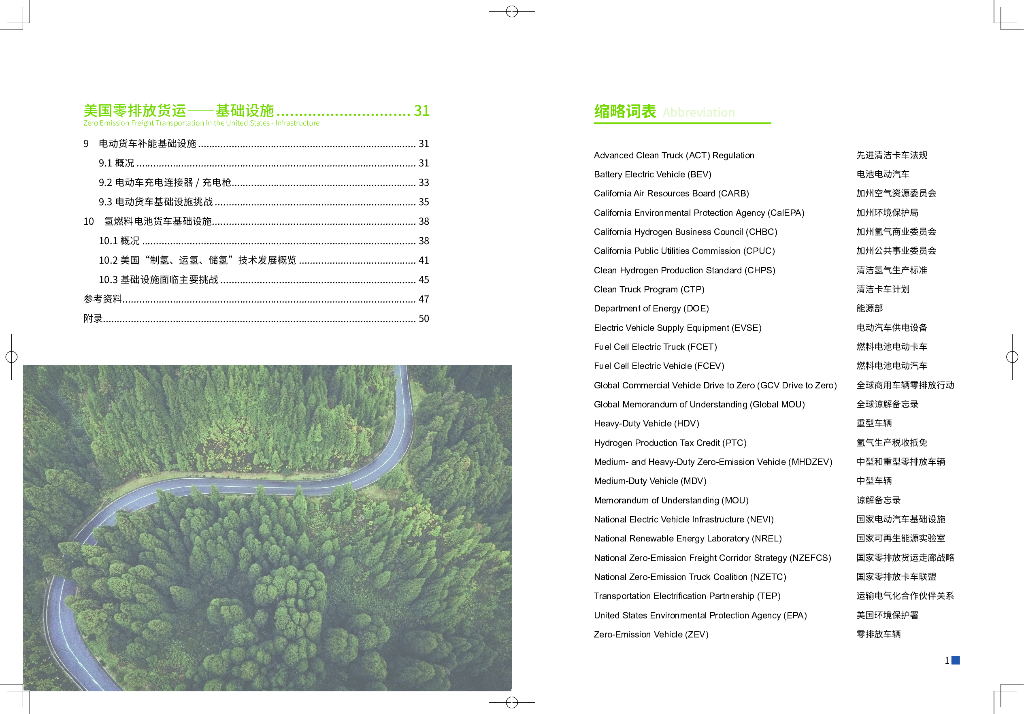
Task: Click the aerial forest road photo
Action: (x=267, y=528)
